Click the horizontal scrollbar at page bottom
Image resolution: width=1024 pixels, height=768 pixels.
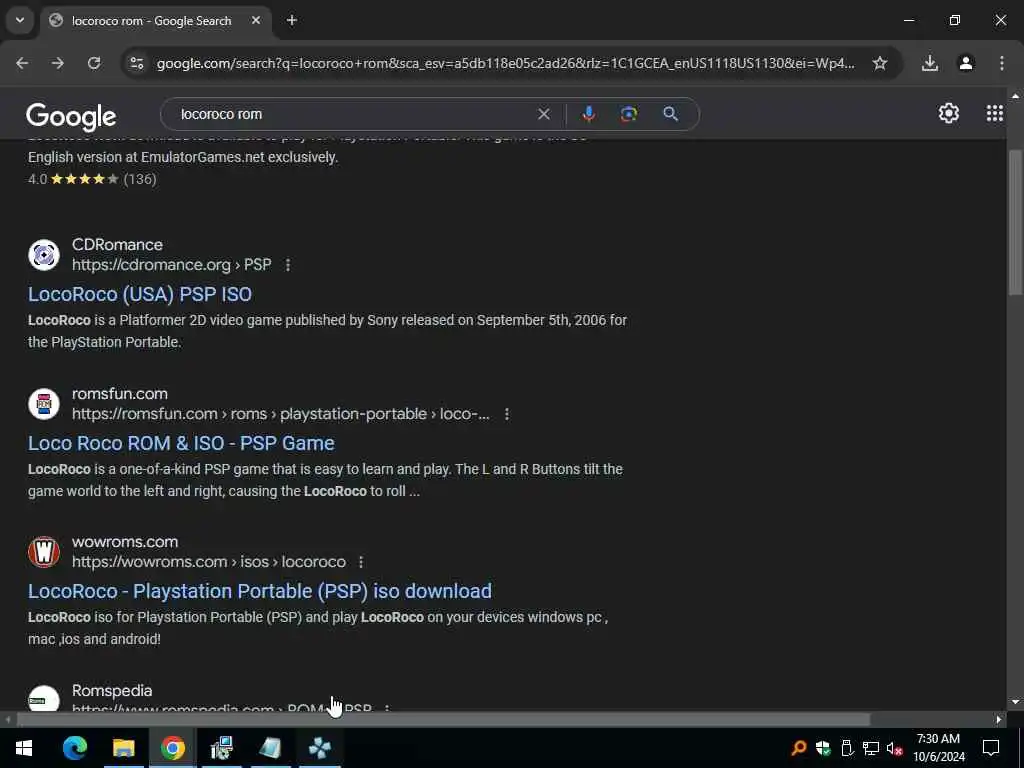[x=443, y=720]
